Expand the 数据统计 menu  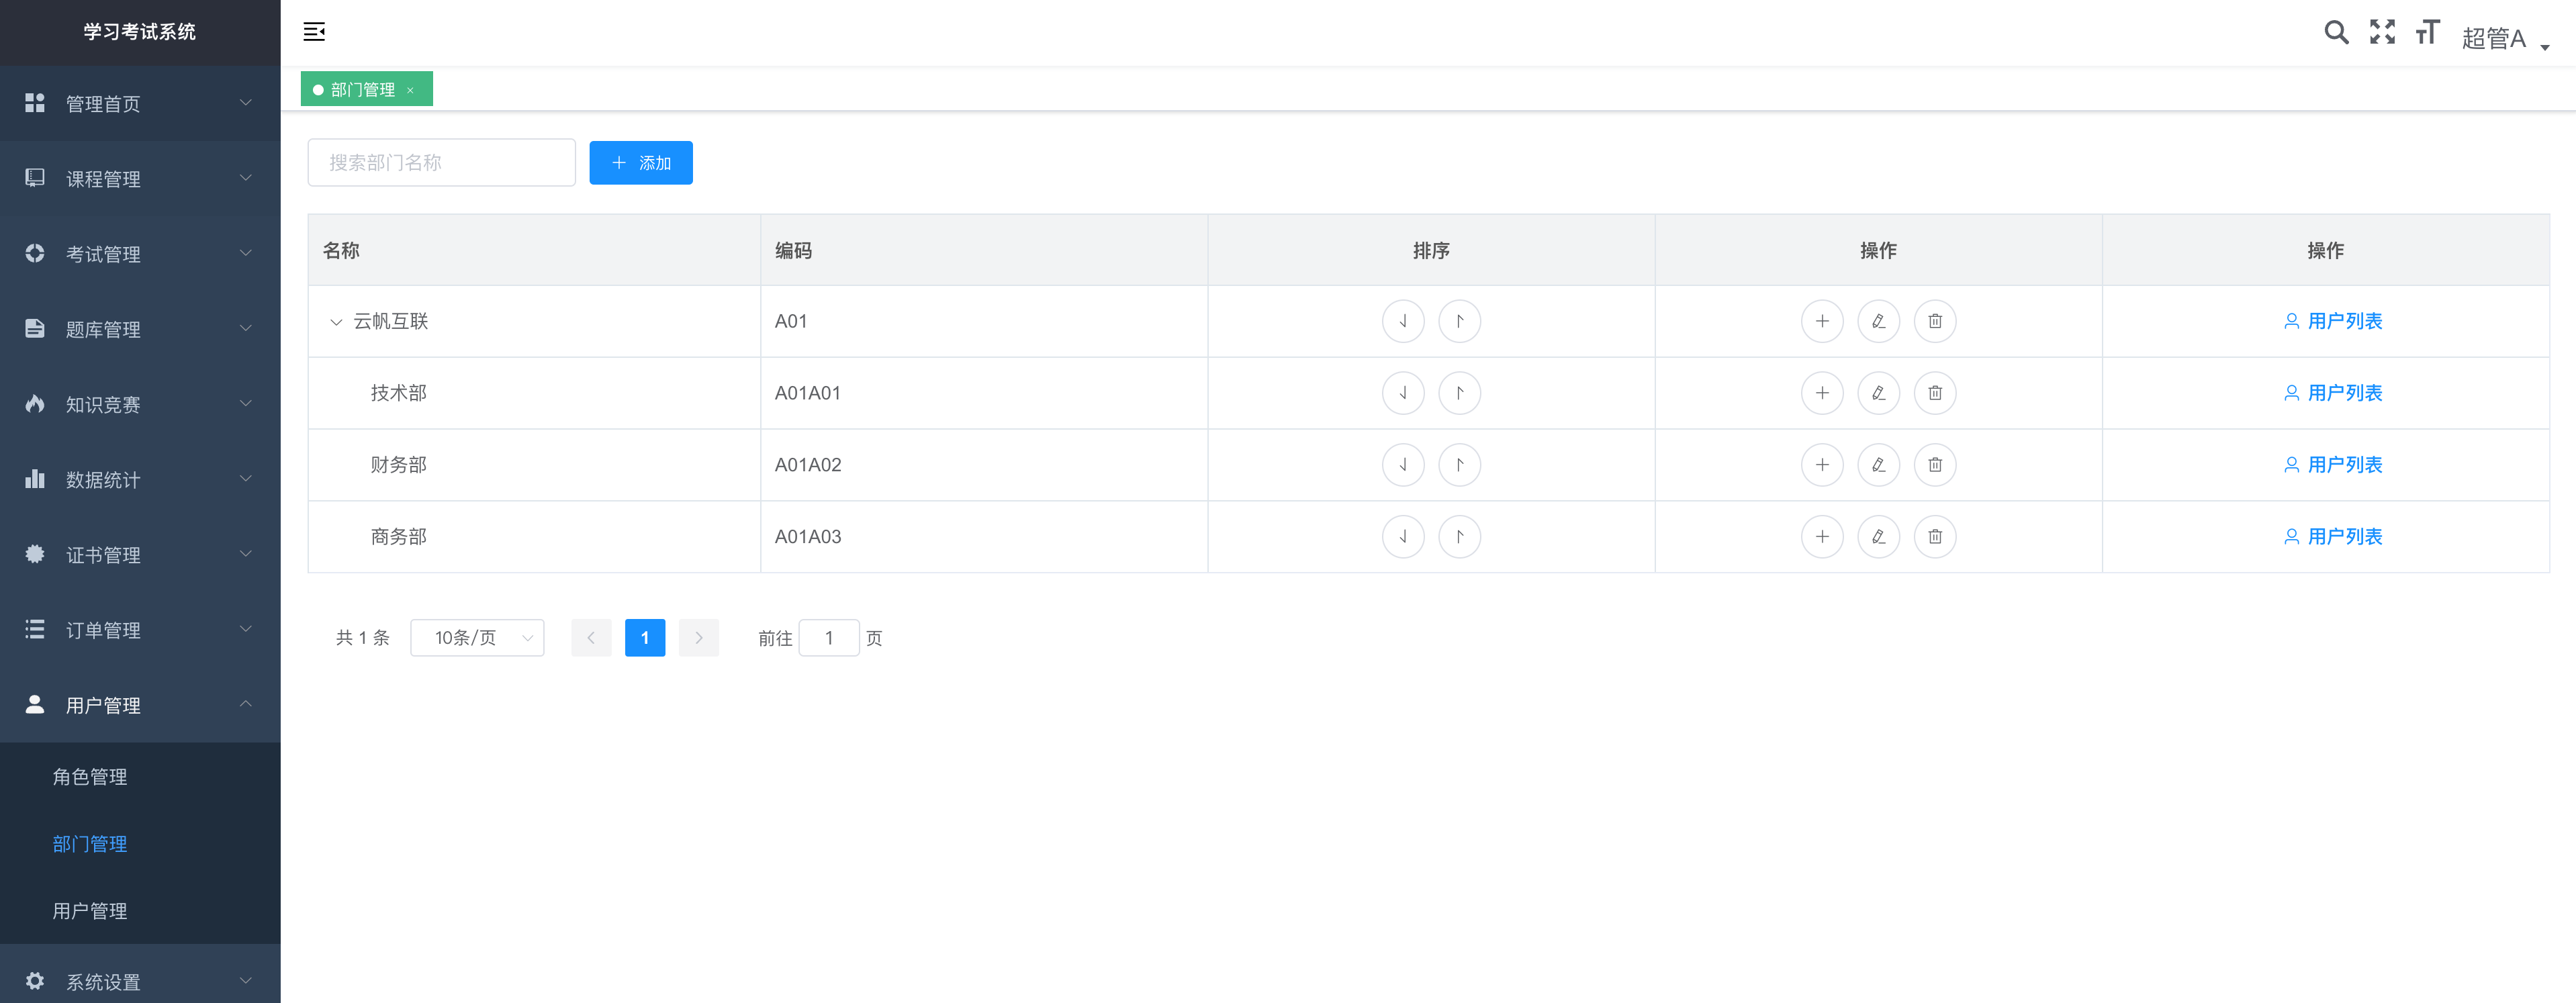(140, 480)
